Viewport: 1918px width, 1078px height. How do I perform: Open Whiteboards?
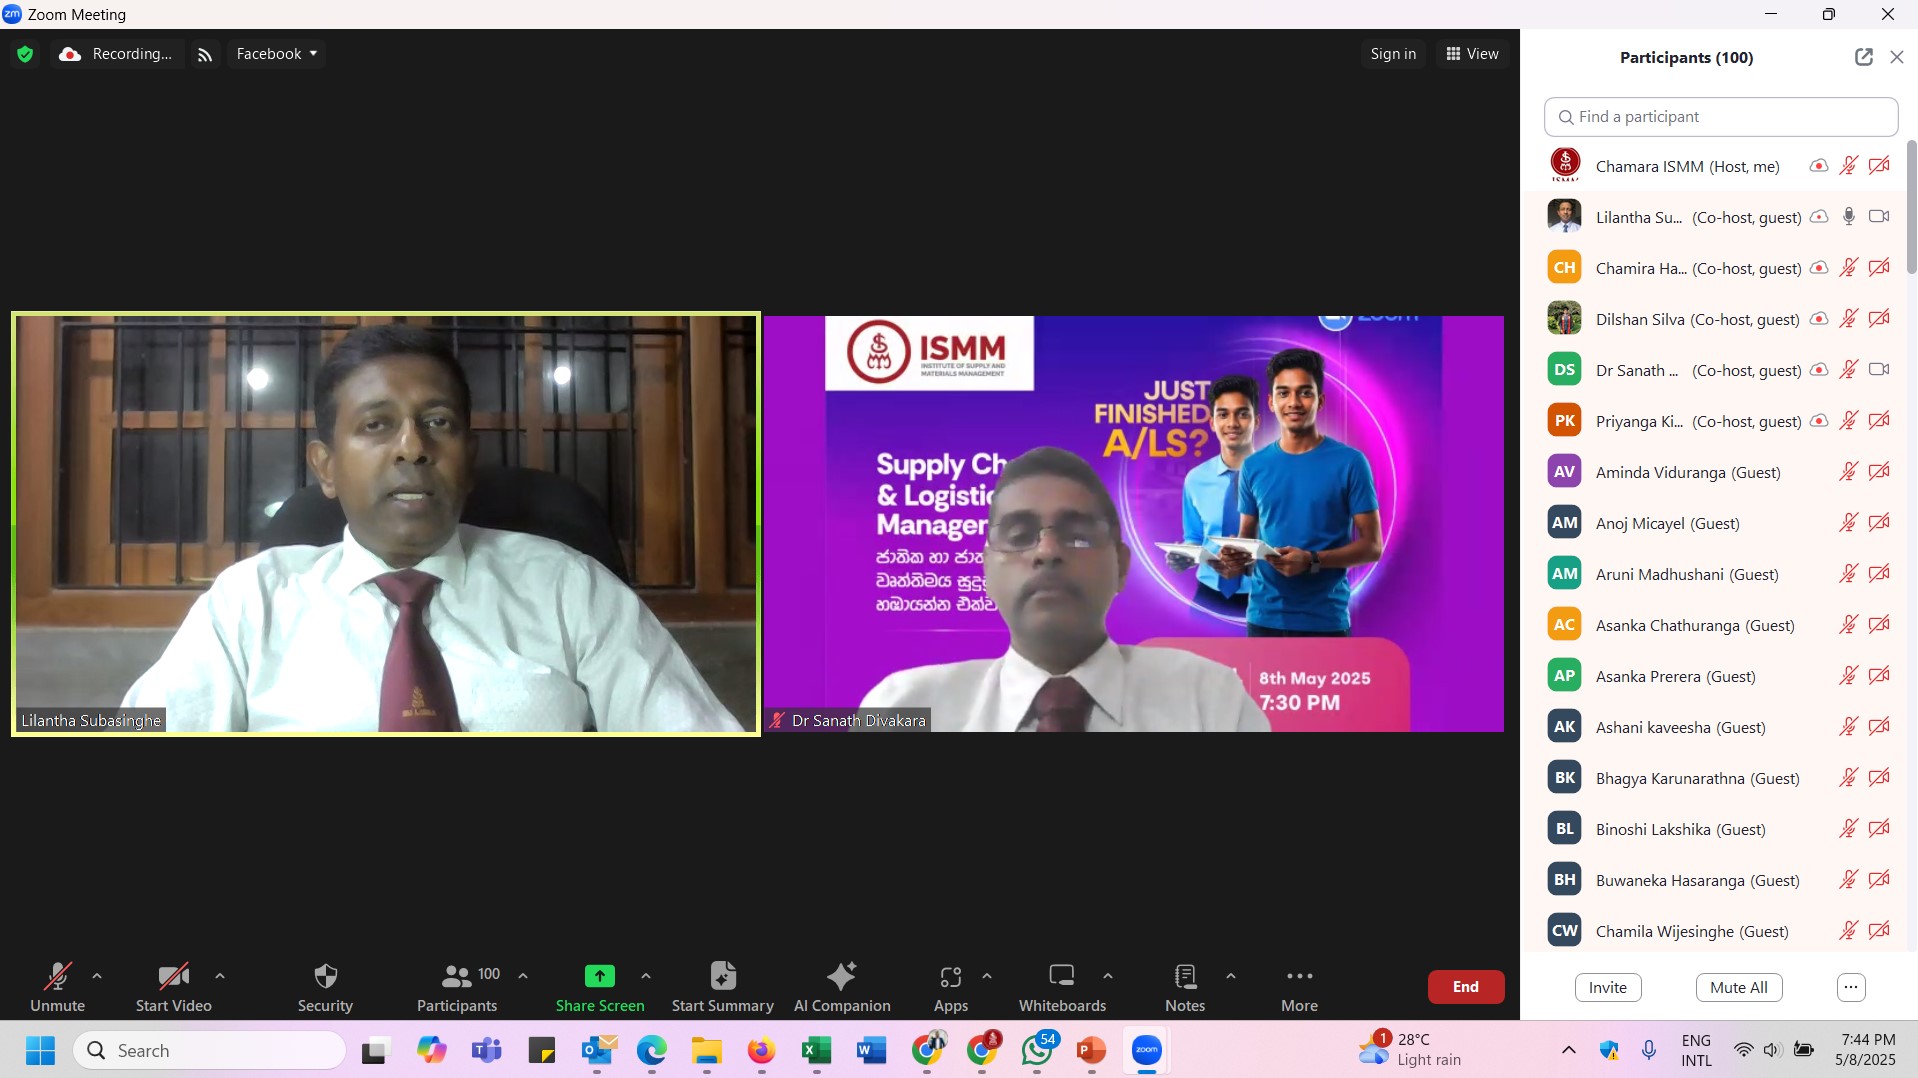1062,987
